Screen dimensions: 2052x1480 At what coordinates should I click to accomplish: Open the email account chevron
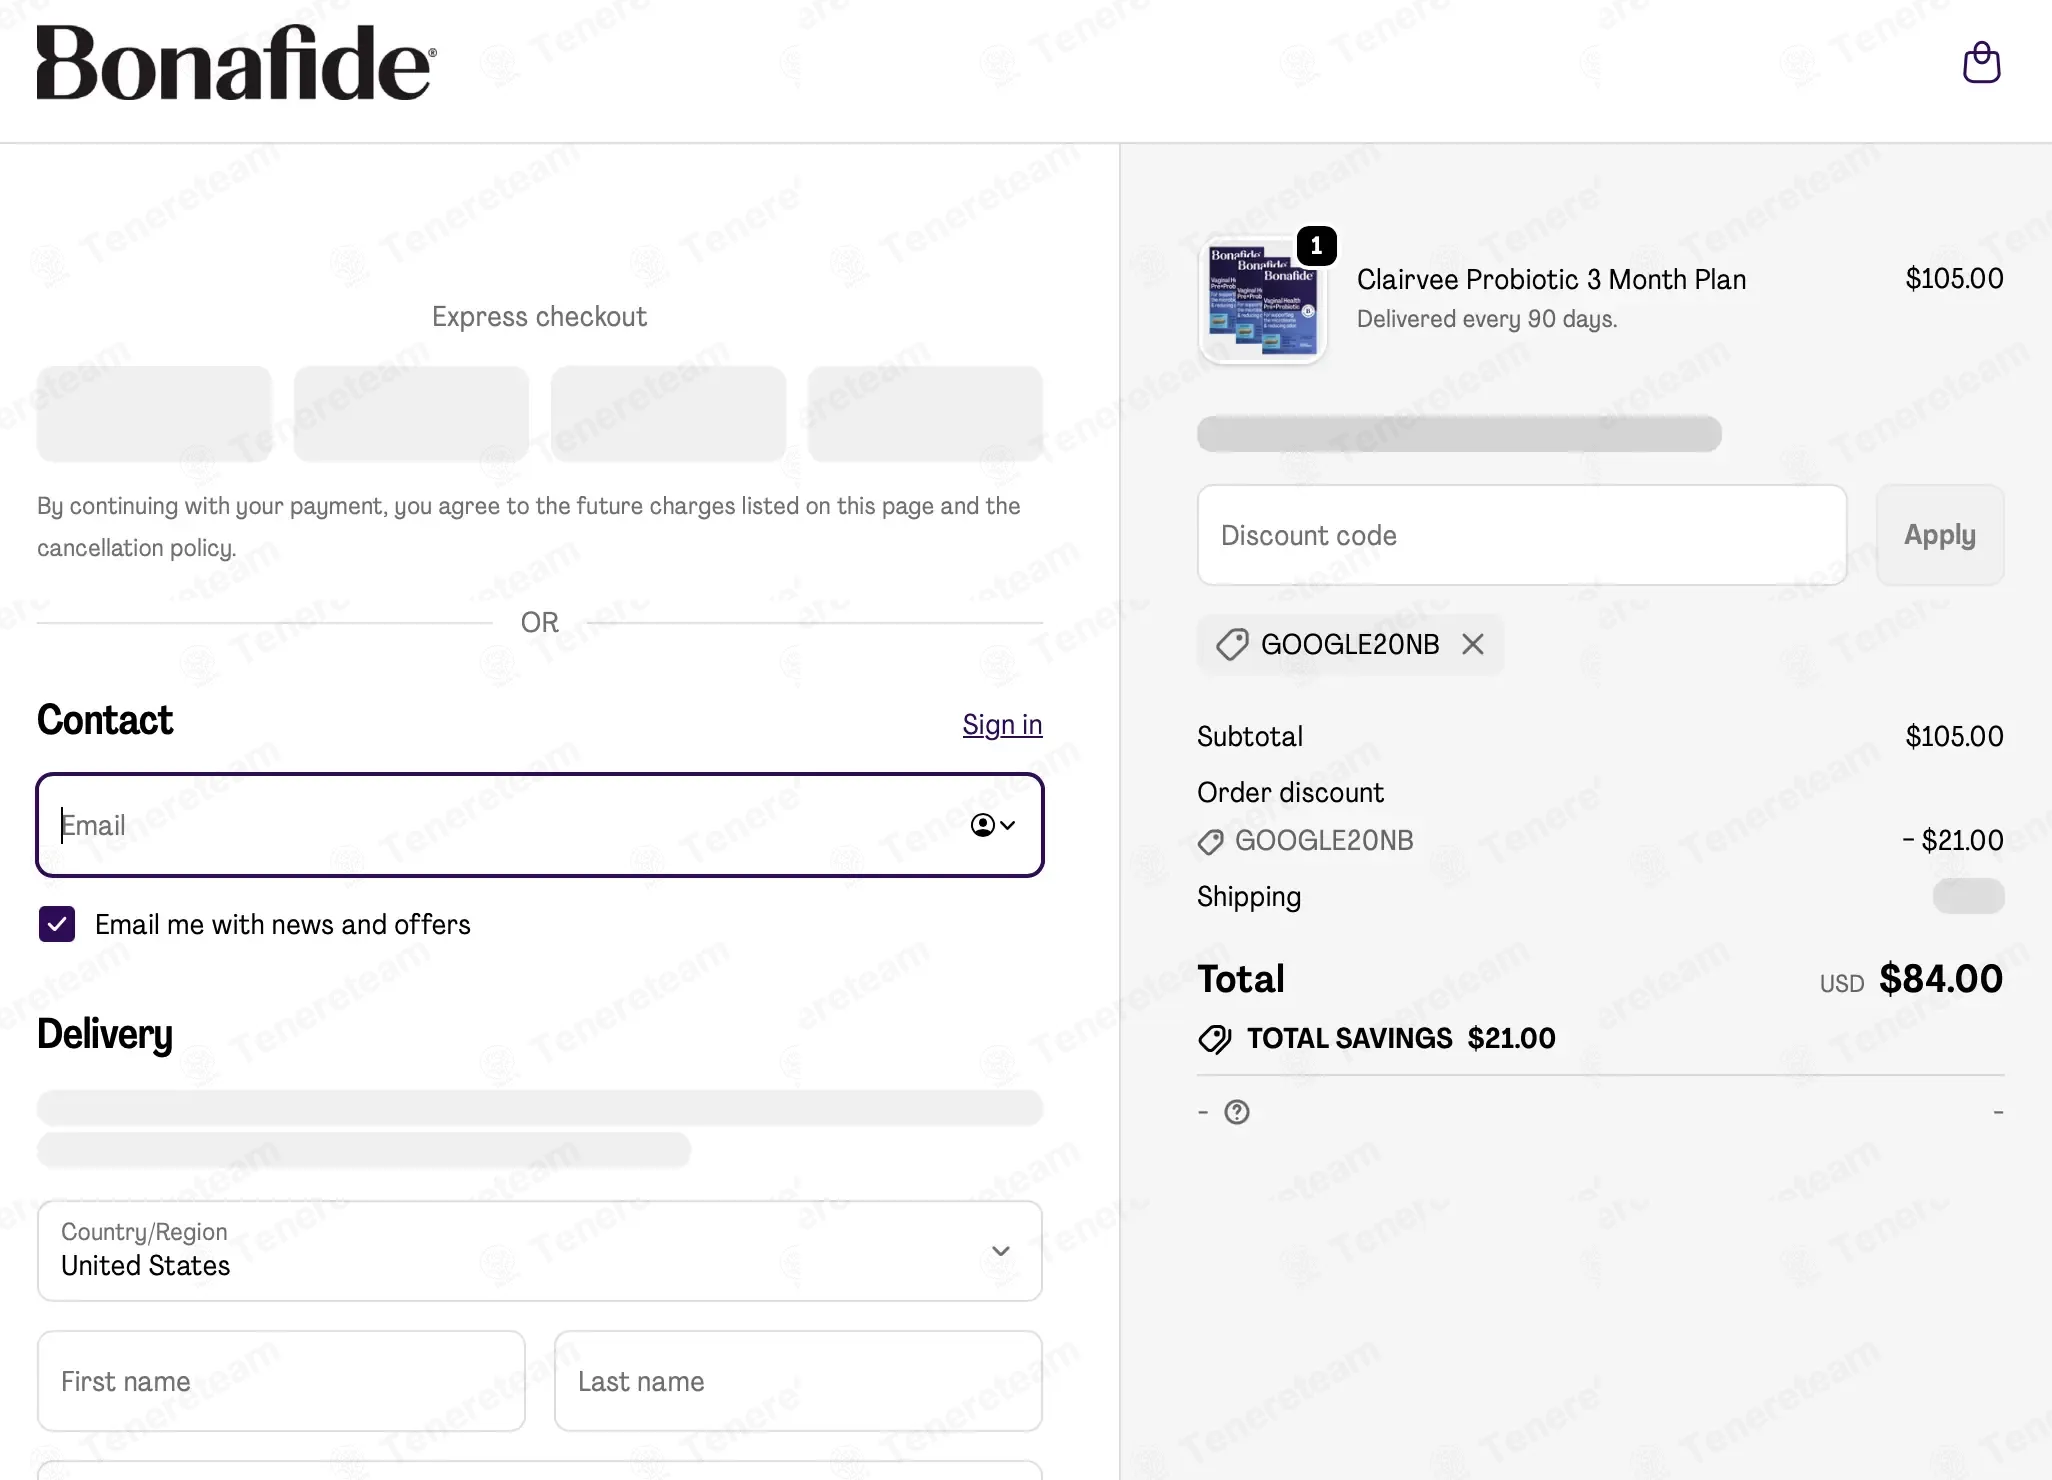coord(1008,825)
